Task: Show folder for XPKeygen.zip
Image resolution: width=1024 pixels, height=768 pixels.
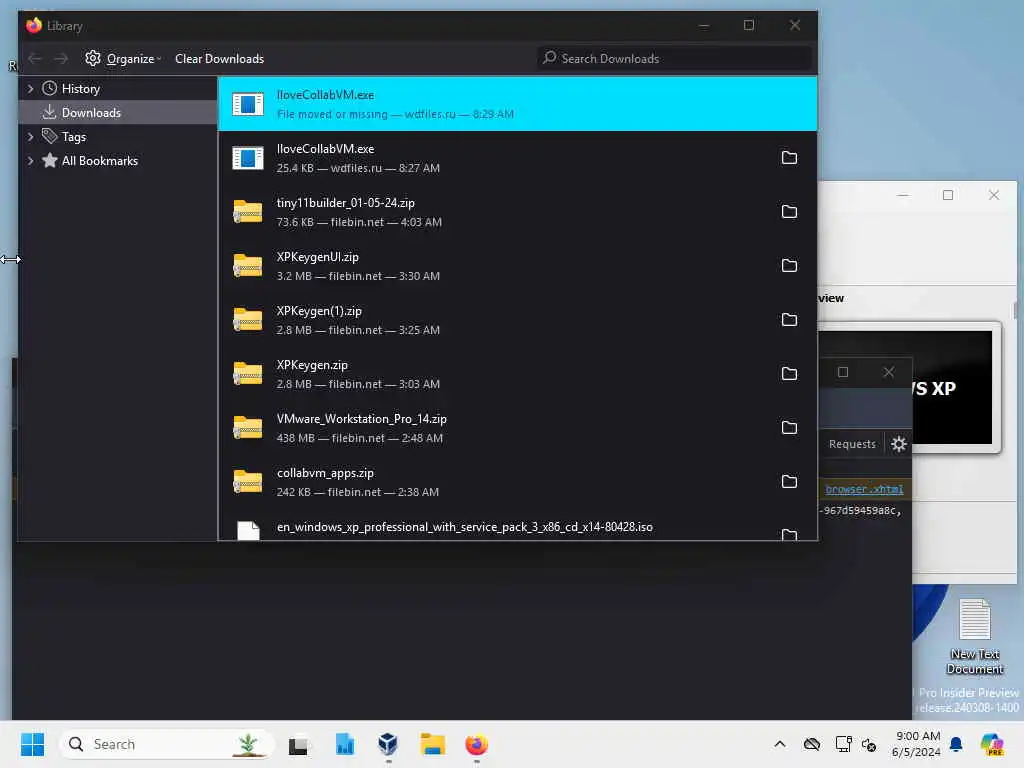Action: pos(789,374)
